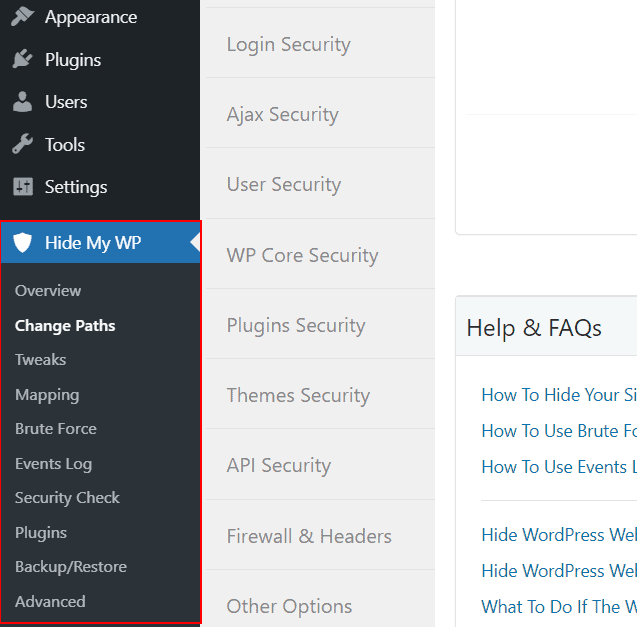Open the Brute Force submenu
637x627 pixels.
[56, 429]
